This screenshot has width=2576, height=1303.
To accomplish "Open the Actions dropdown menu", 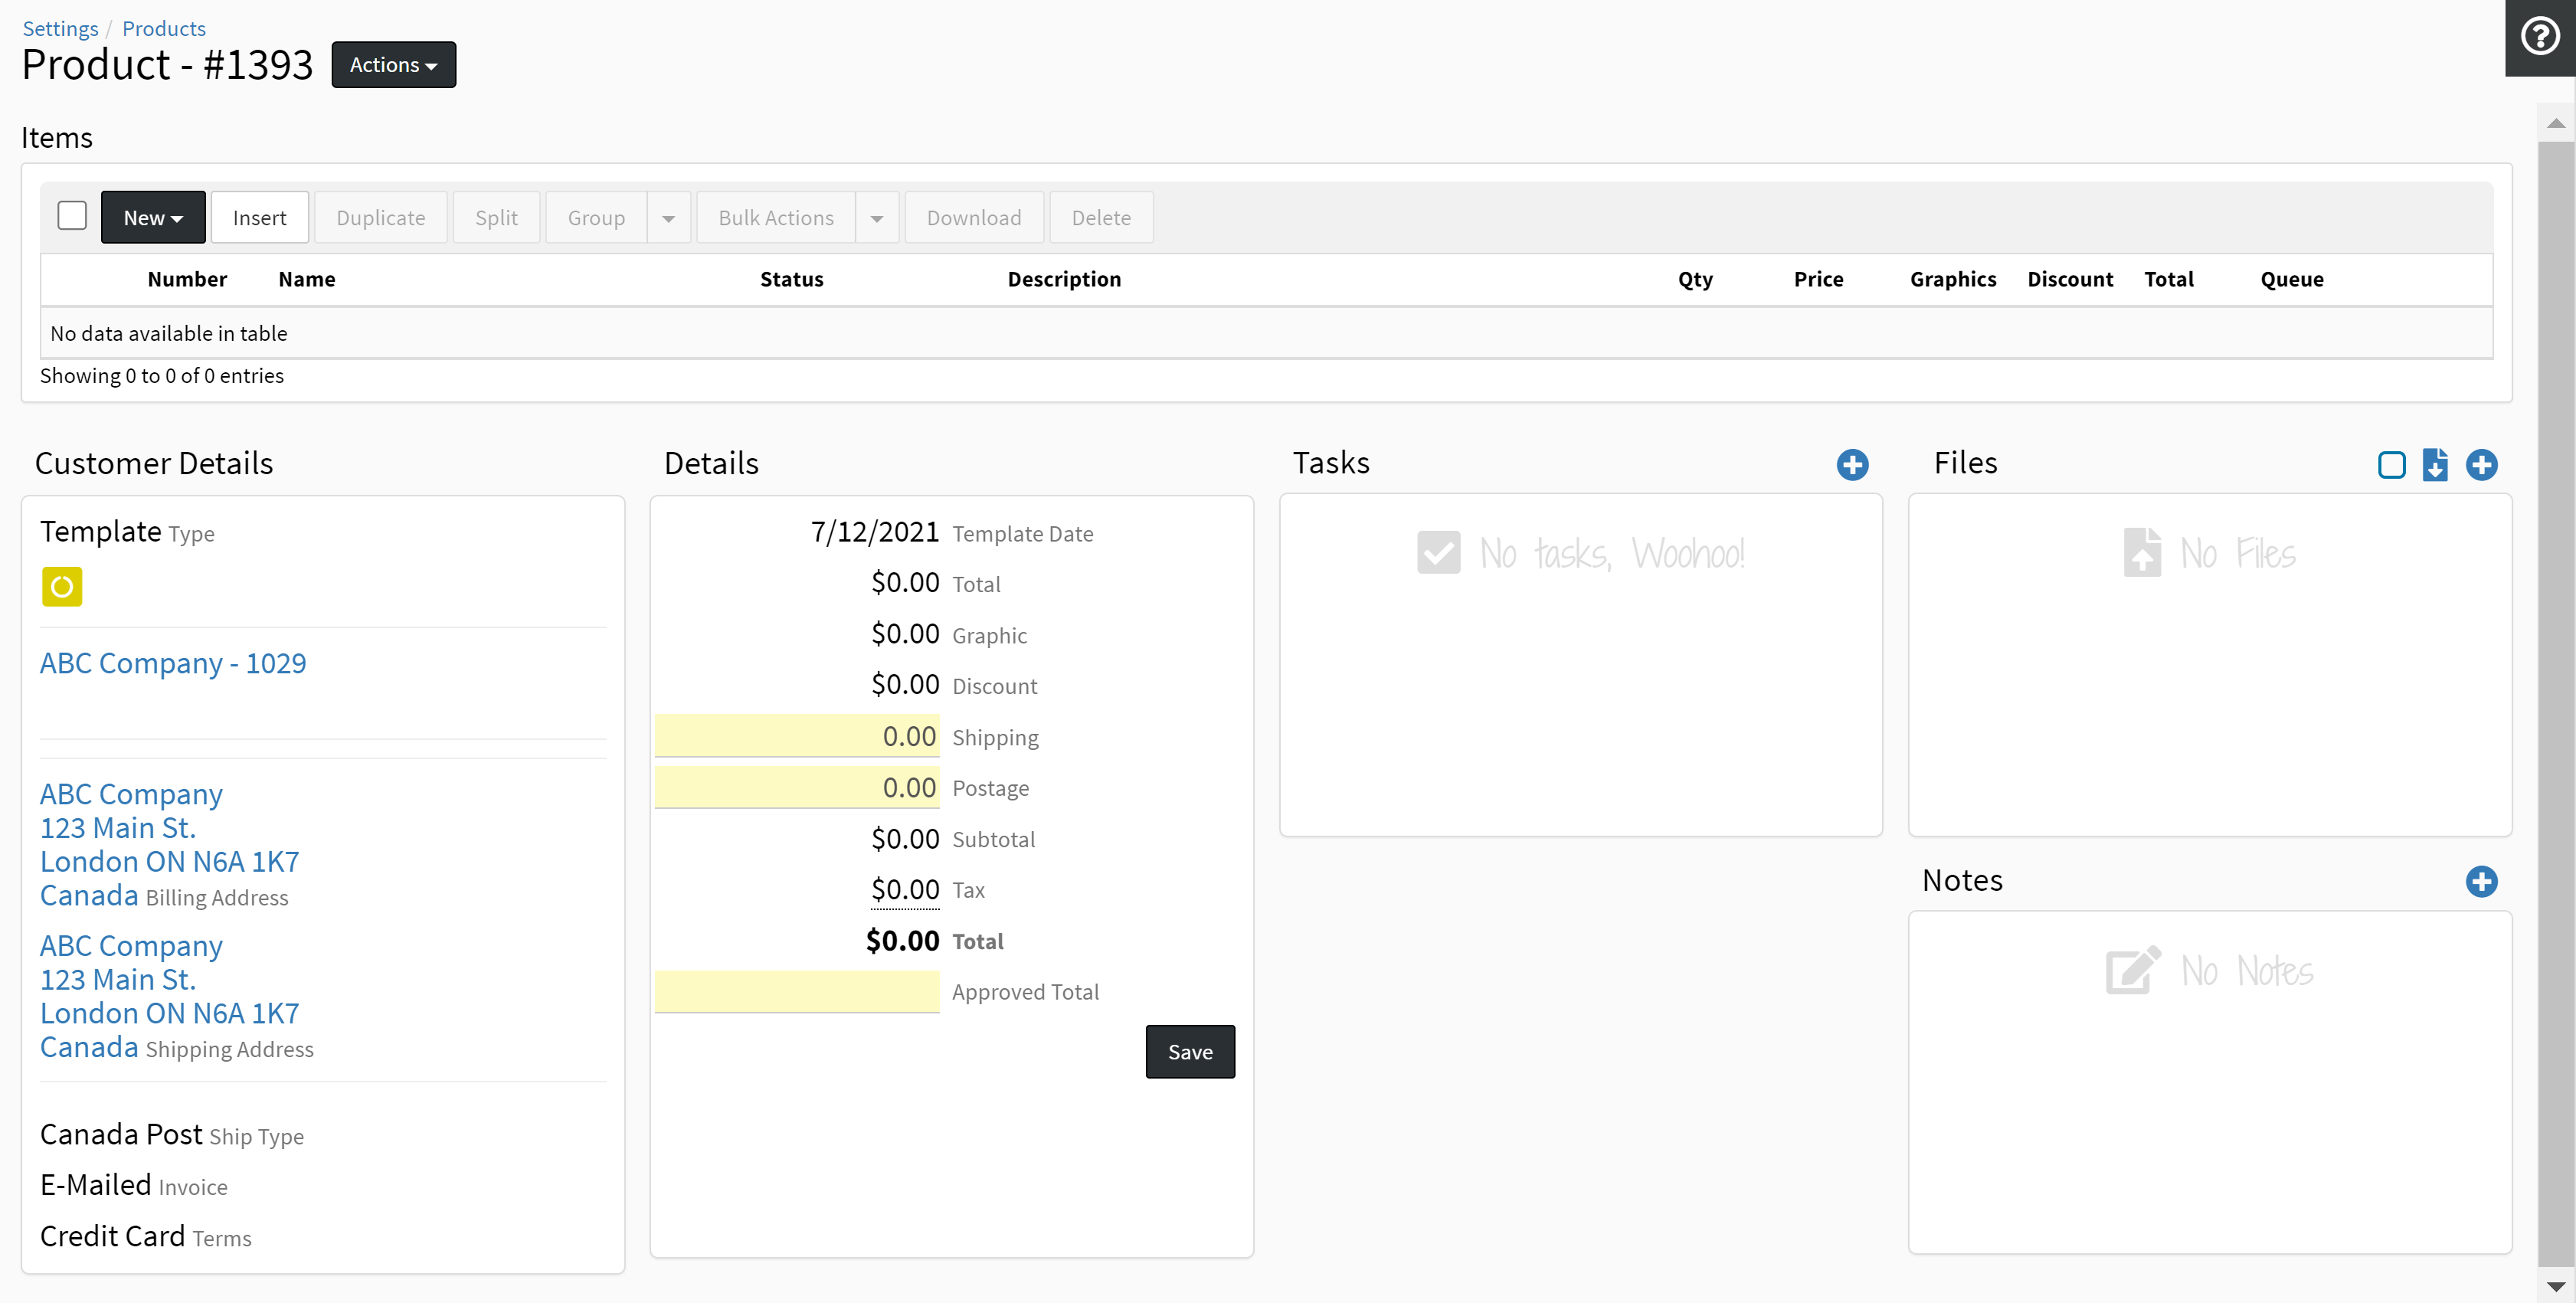I will (x=393, y=64).
